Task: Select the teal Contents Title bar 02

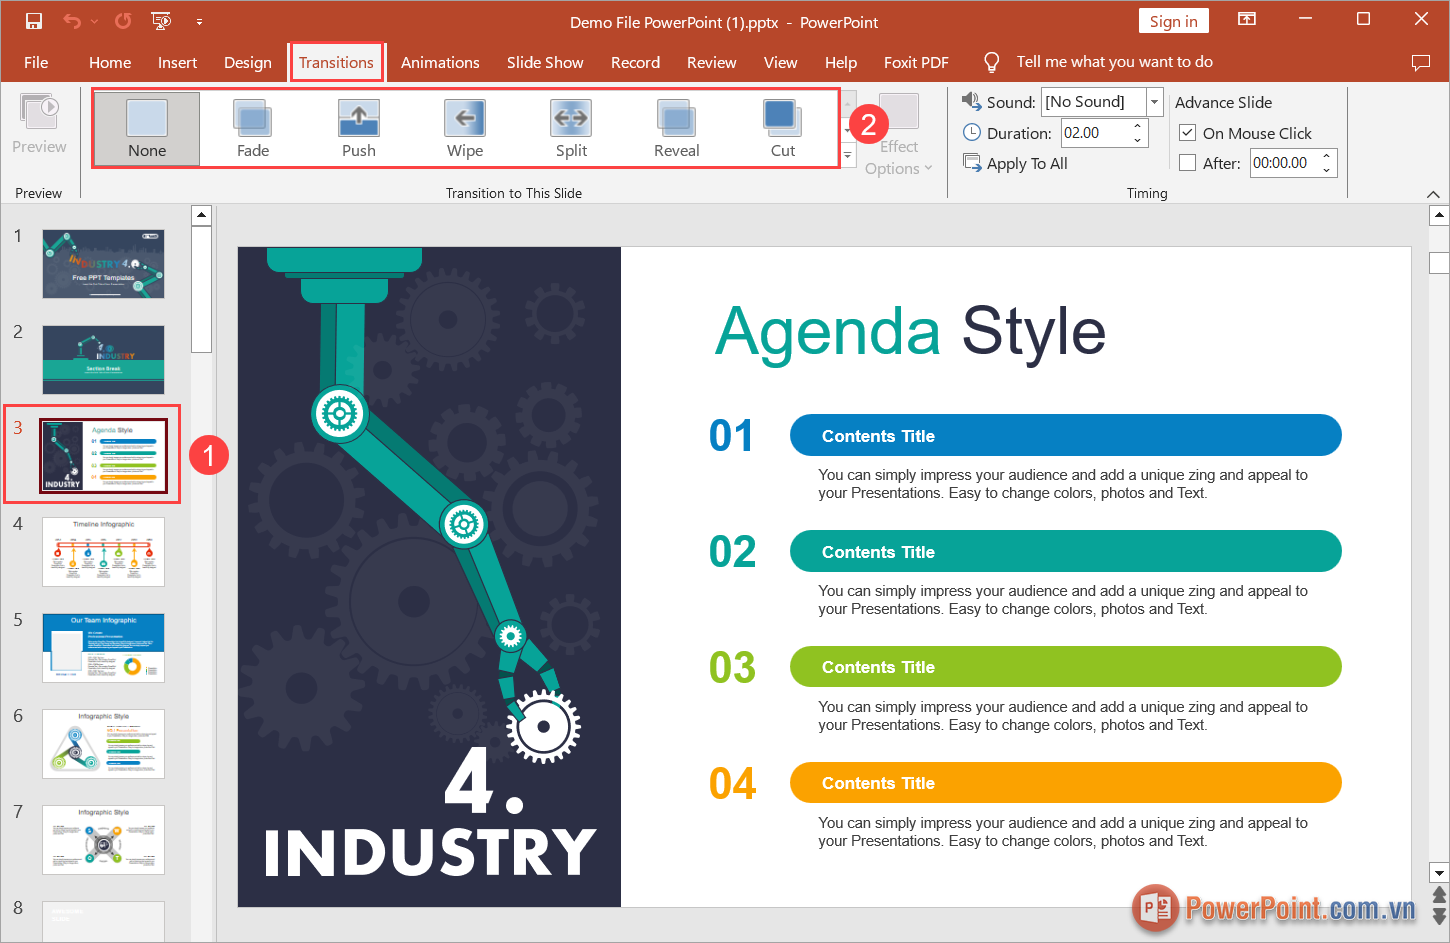Action: point(1066,551)
